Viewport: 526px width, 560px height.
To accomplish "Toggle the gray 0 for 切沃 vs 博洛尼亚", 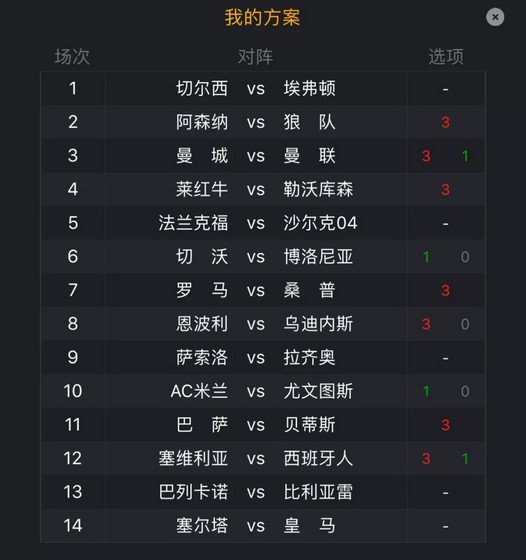I will 465,257.
